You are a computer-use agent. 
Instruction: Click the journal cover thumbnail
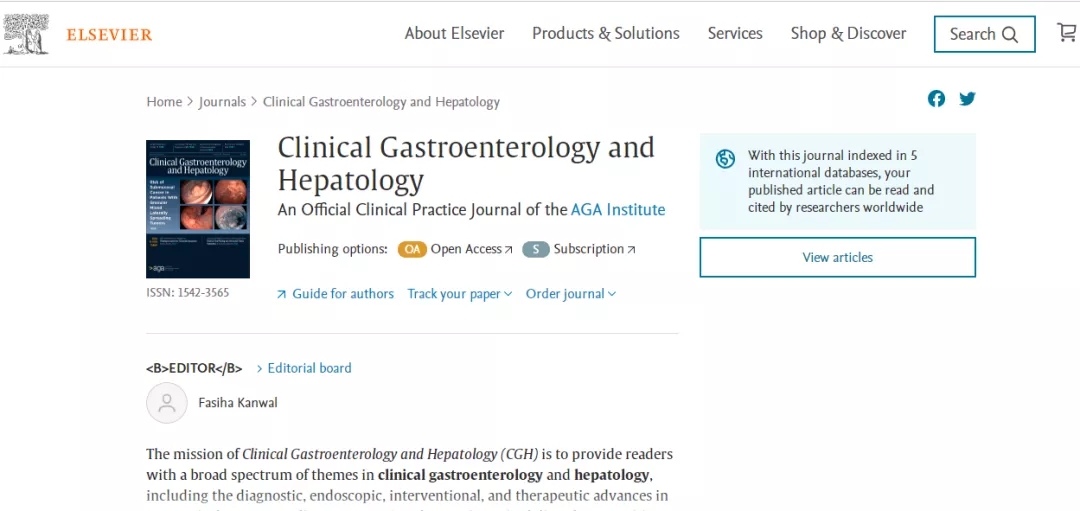tap(198, 209)
